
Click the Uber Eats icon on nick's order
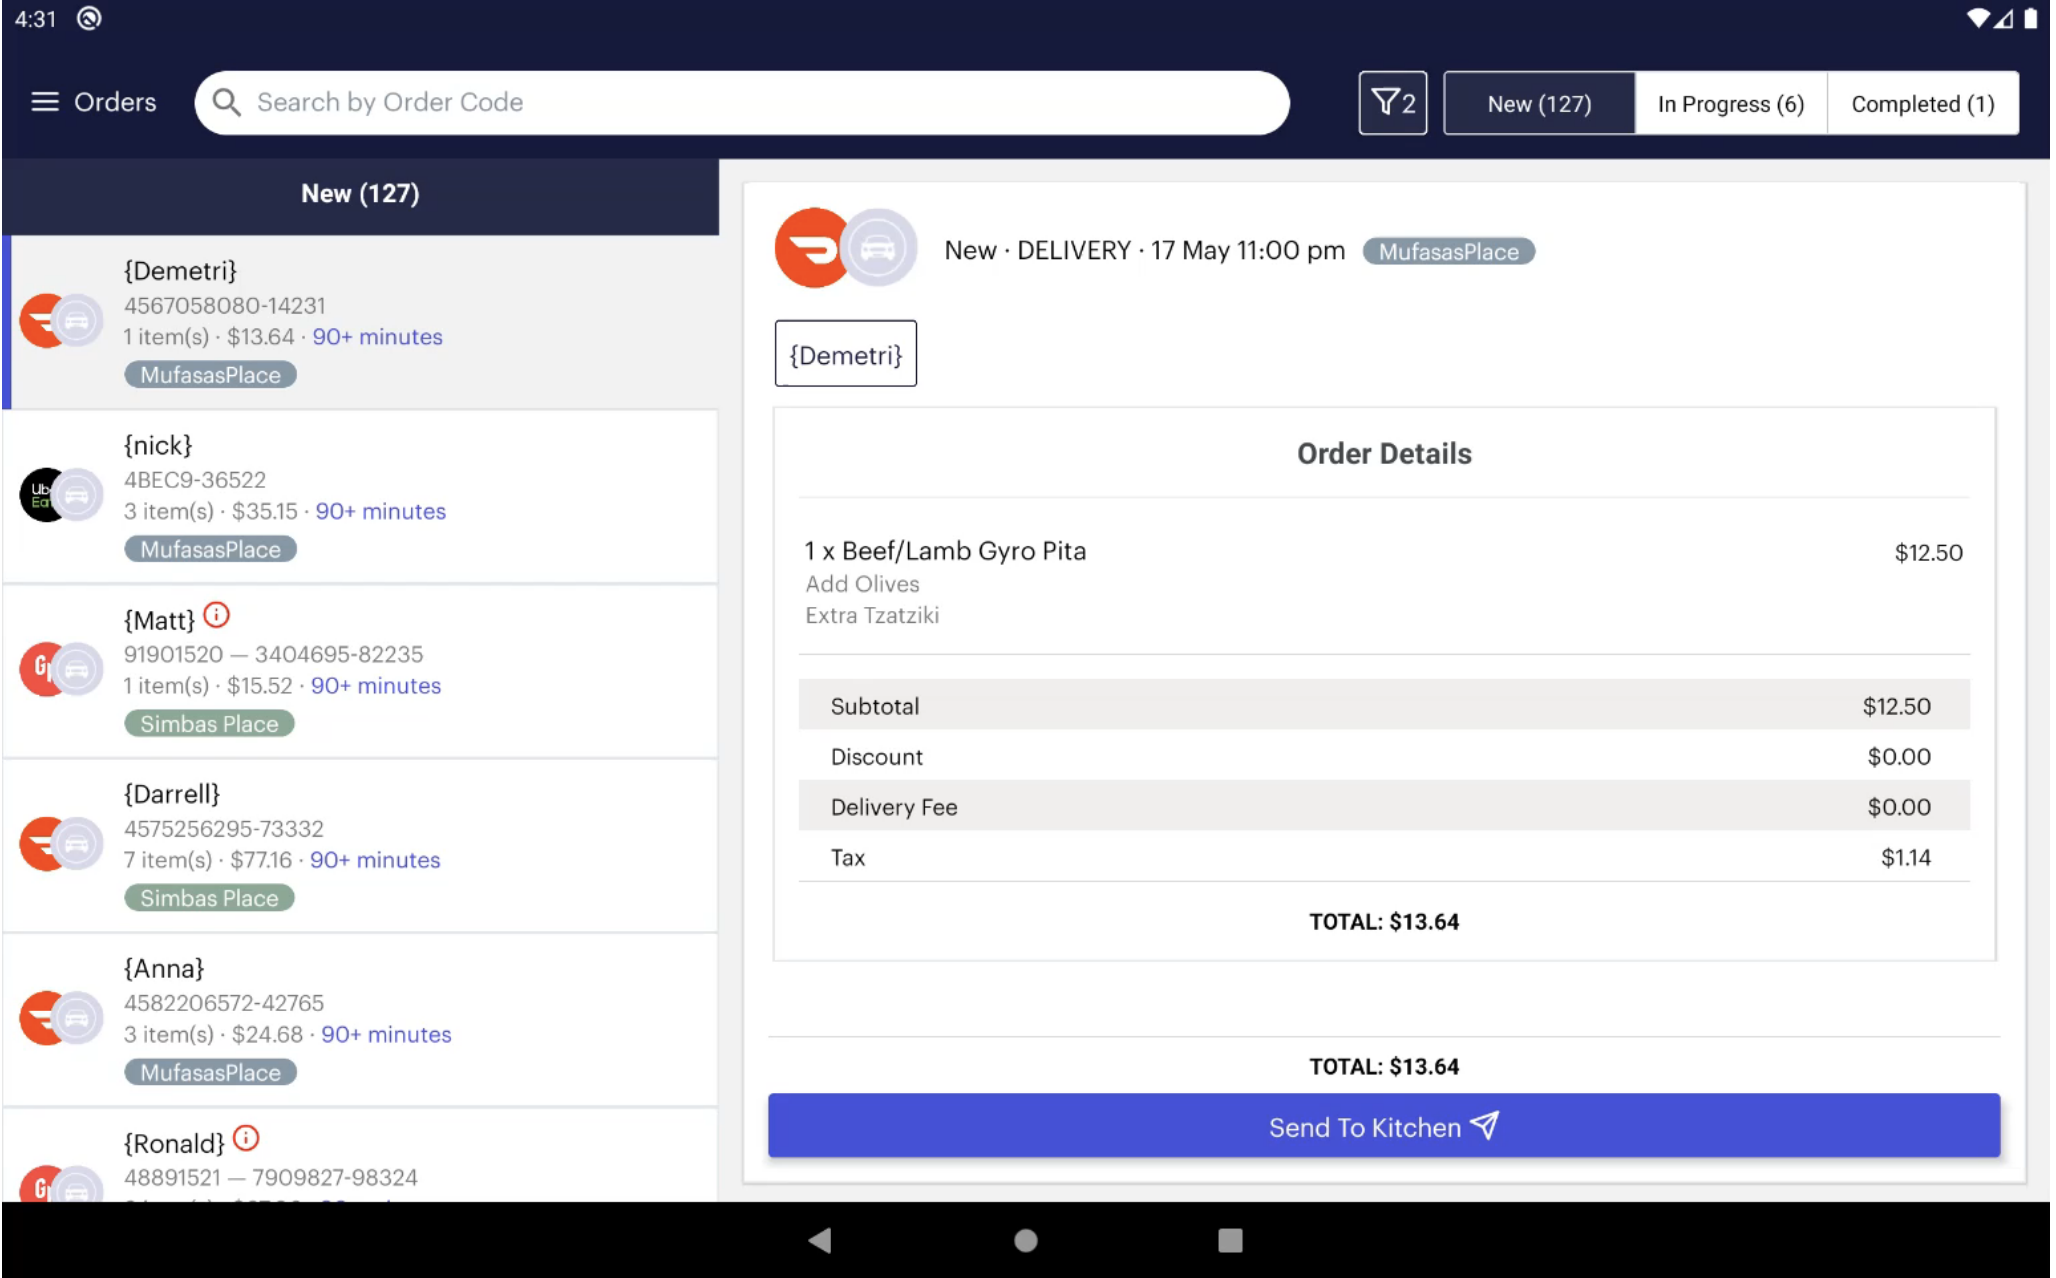pyautogui.click(x=42, y=494)
